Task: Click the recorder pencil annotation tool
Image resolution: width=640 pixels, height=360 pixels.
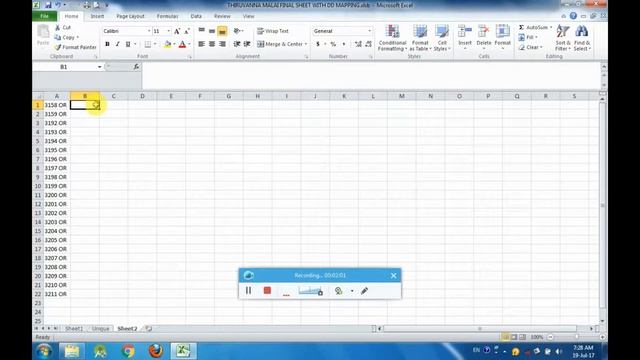Action: (x=364, y=291)
